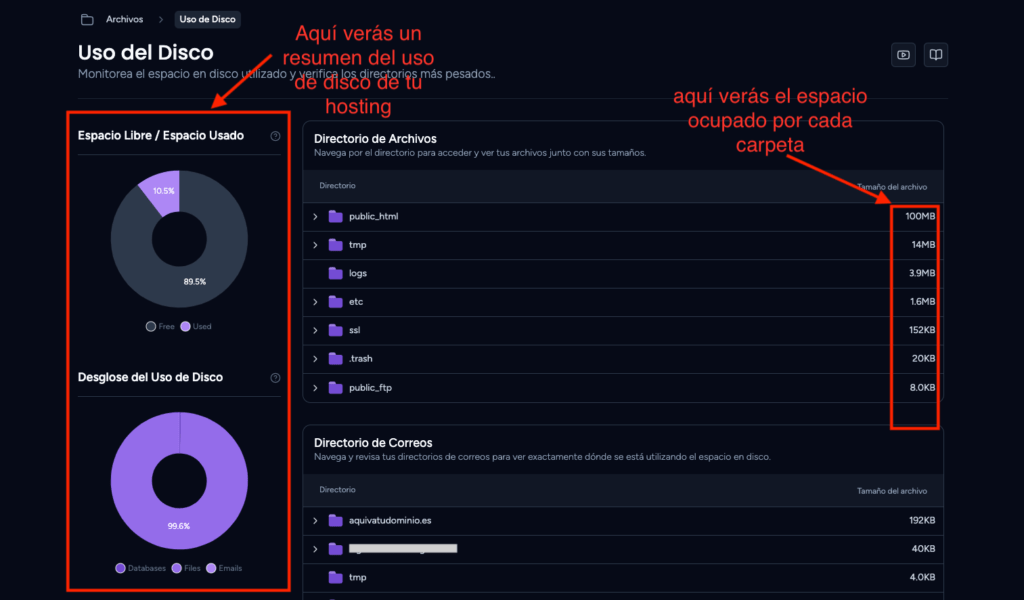This screenshot has height=600, width=1024.
Task: Select the aquivatudominio.es directory name
Action: [390, 520]
